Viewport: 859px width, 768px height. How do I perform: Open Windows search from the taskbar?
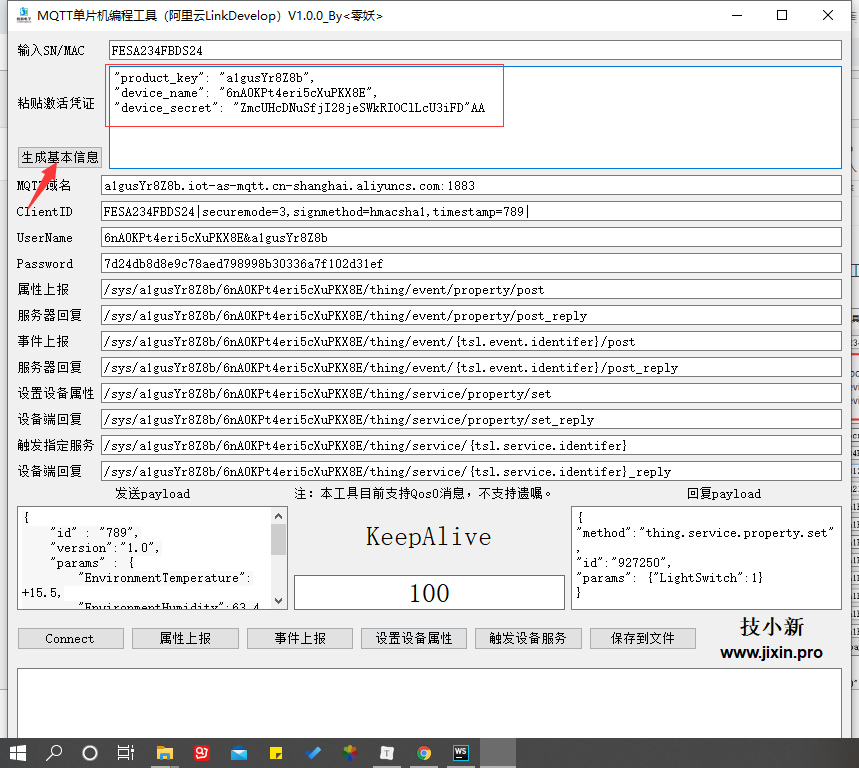coord(54,753)
